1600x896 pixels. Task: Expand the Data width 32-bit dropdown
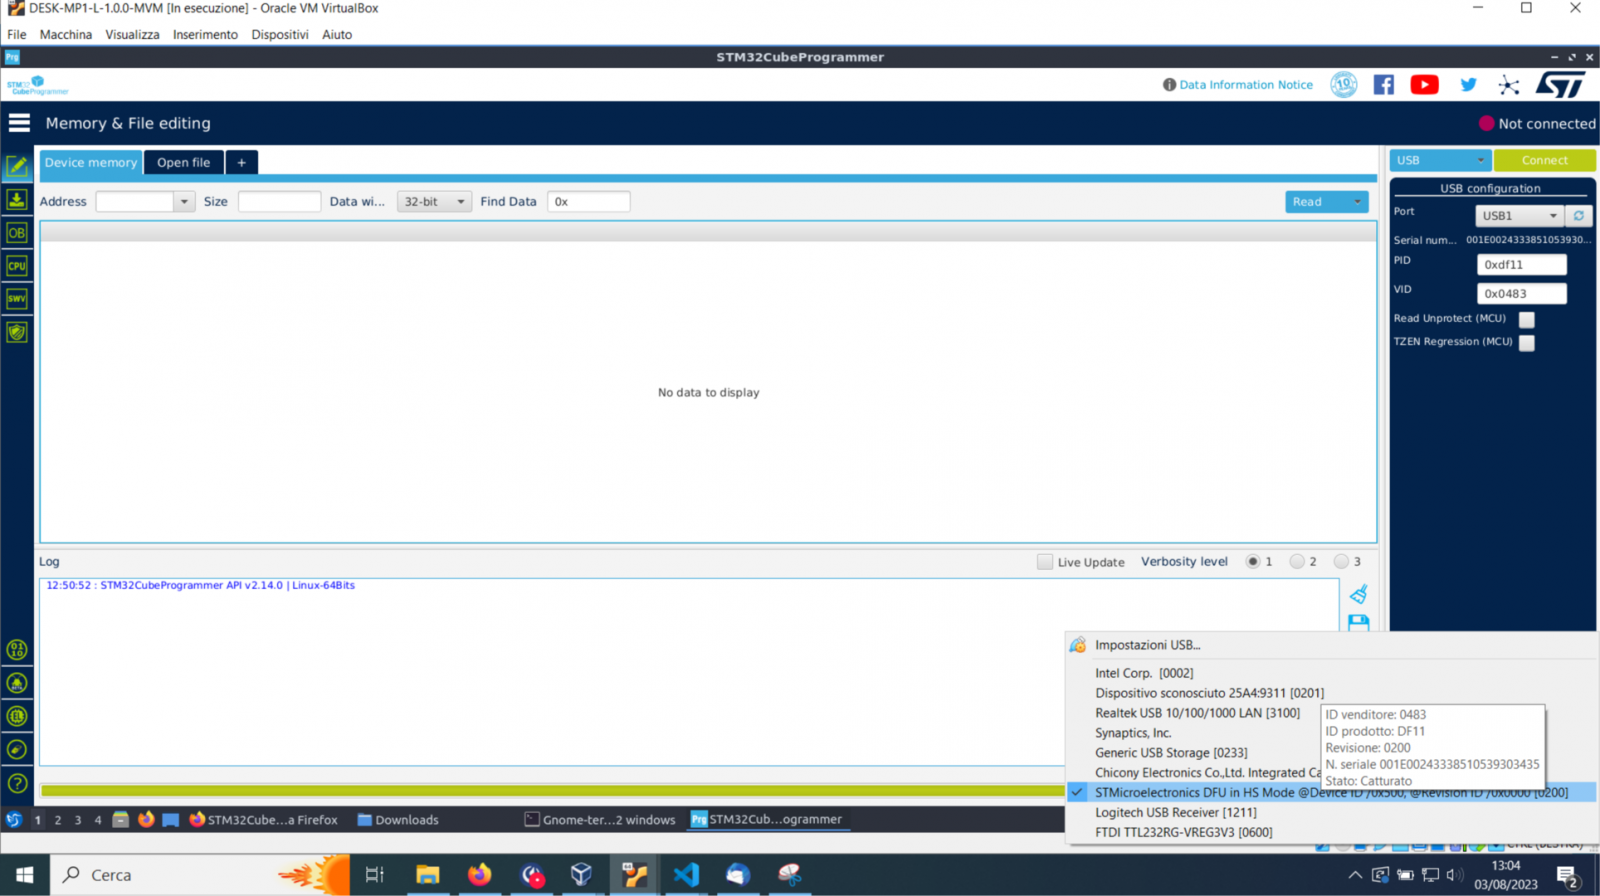point(434,202)
